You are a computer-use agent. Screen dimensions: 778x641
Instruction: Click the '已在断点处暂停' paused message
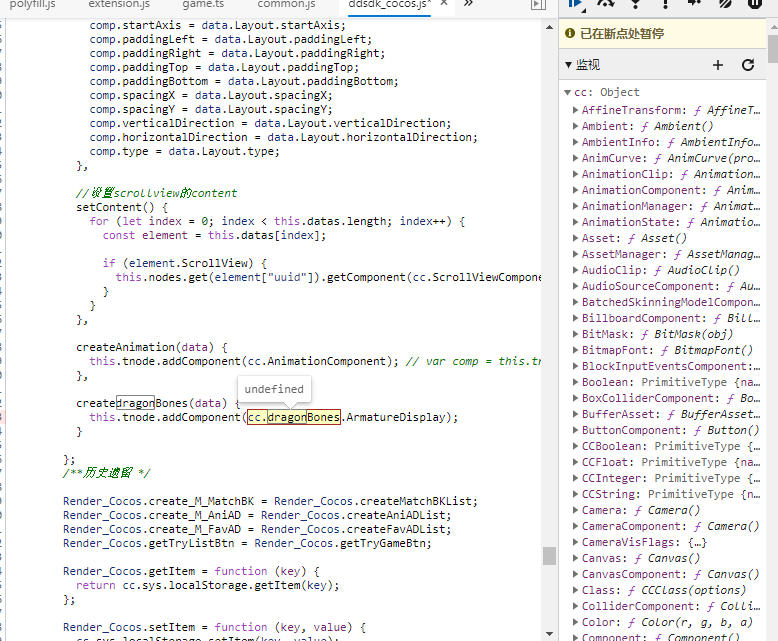coord(622,34)
